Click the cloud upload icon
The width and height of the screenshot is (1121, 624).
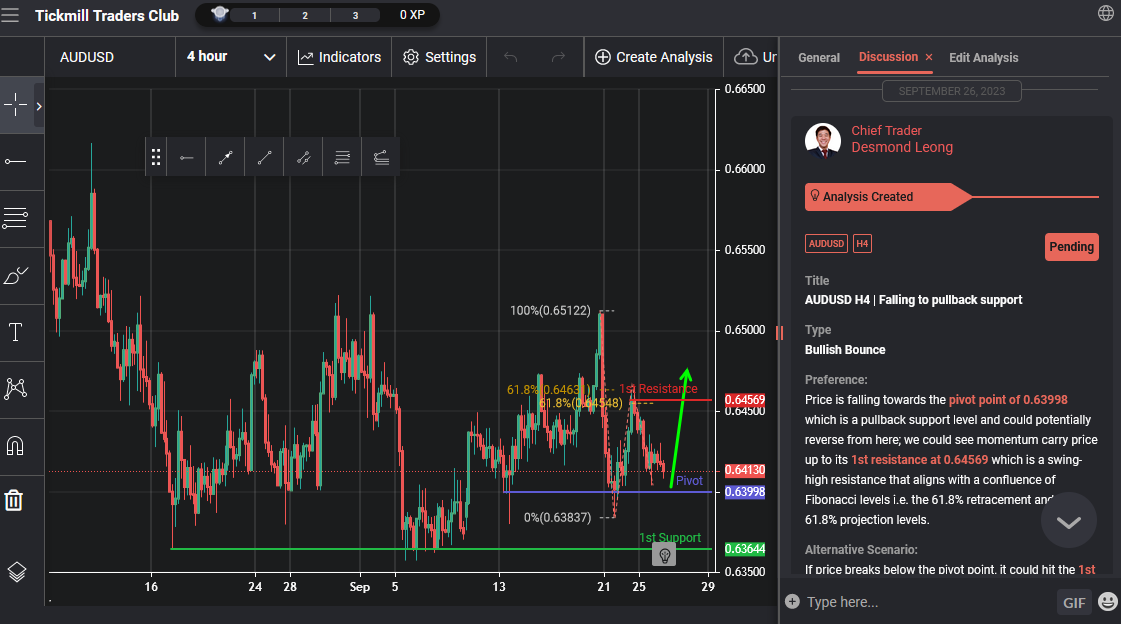(x=746, y=56)
